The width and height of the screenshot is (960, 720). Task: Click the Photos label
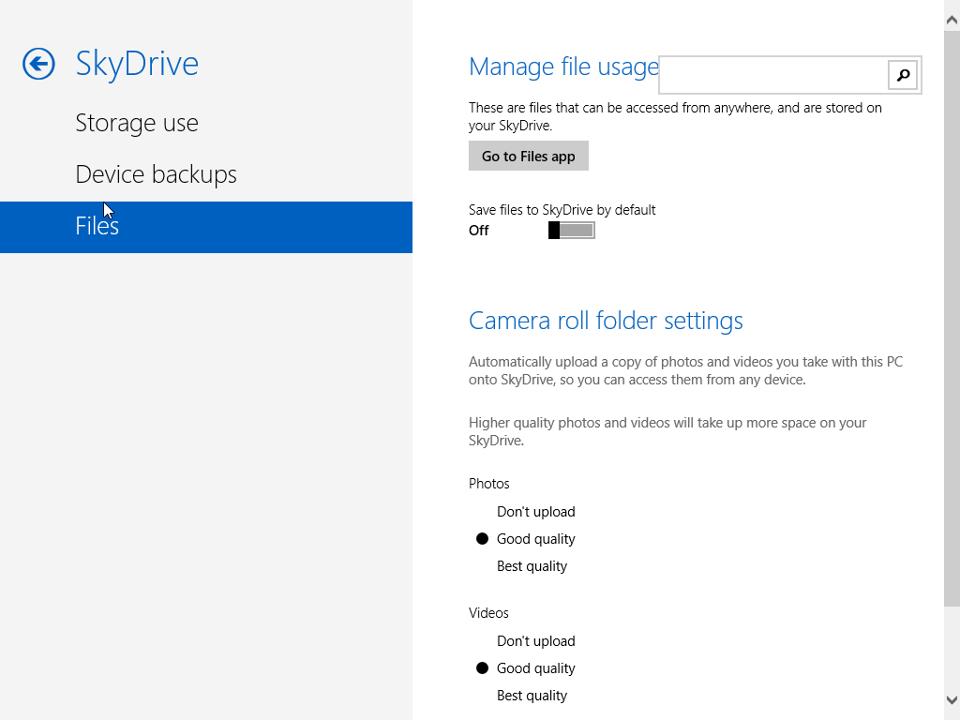[x=489, y=484]
